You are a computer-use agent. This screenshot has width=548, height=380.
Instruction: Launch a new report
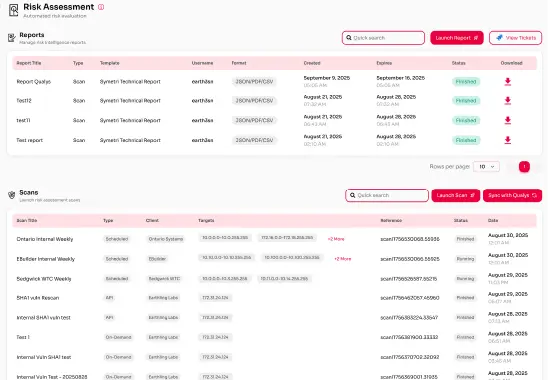(x=457, y=38)
